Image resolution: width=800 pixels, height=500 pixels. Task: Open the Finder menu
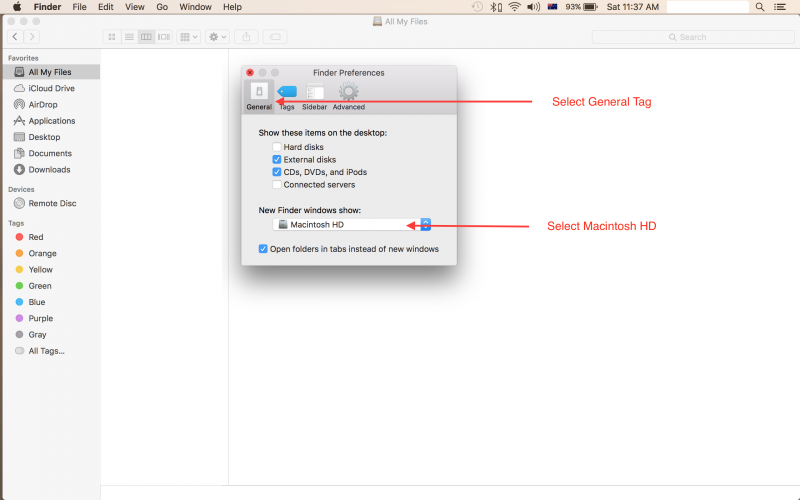47,7
